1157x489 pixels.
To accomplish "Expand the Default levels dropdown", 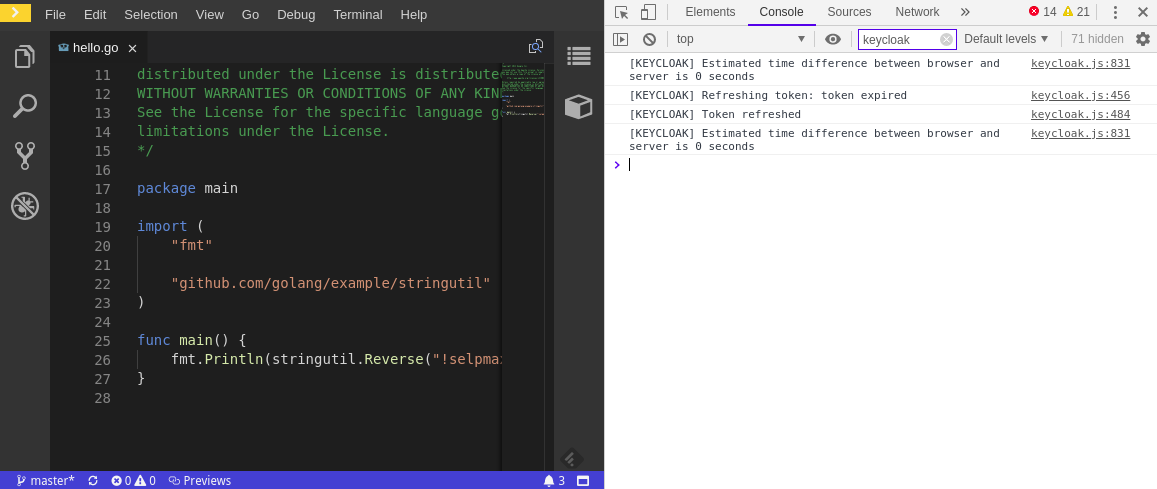I will [x=1006, y=39].
